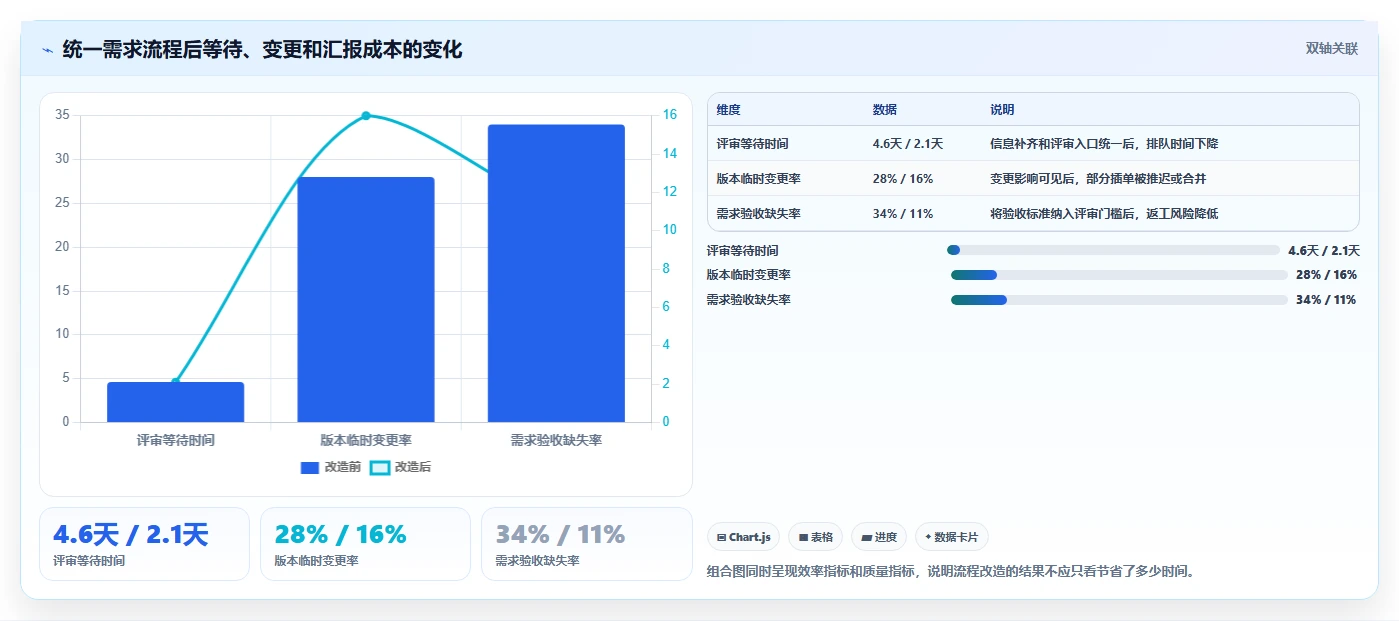Click table cell 需求验收缺失率
This screenshot has width=1399, height=621.
tap(759, 214)
